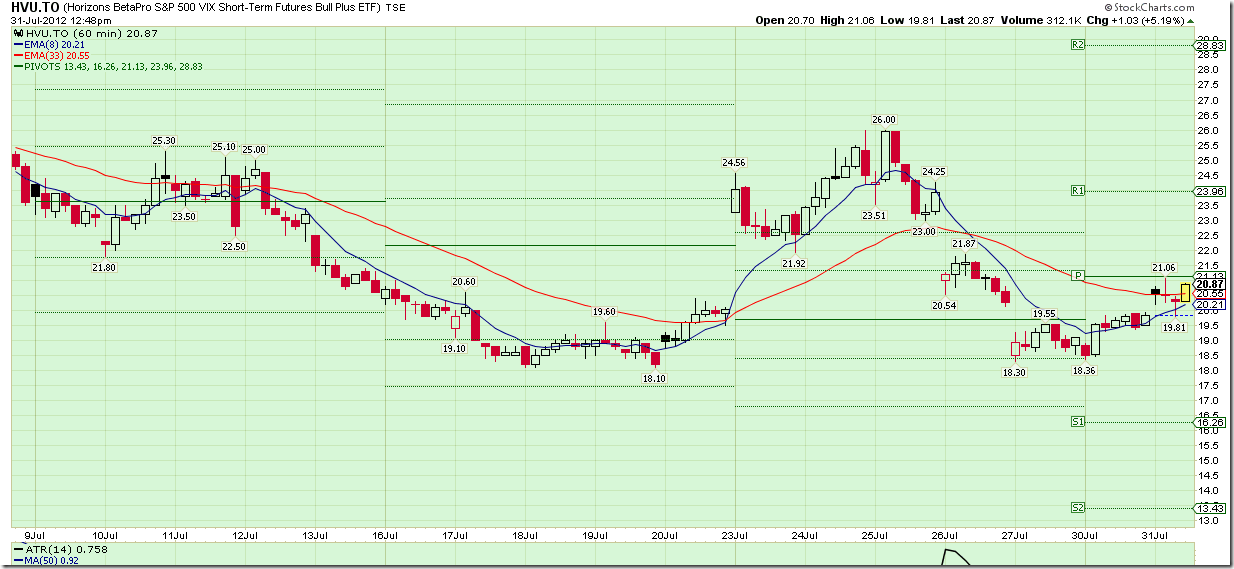The height and width of the screenshot is (569, 1234).
Task: Click the 16.26 S1 price tag
Action: (x=1211, y=422)
